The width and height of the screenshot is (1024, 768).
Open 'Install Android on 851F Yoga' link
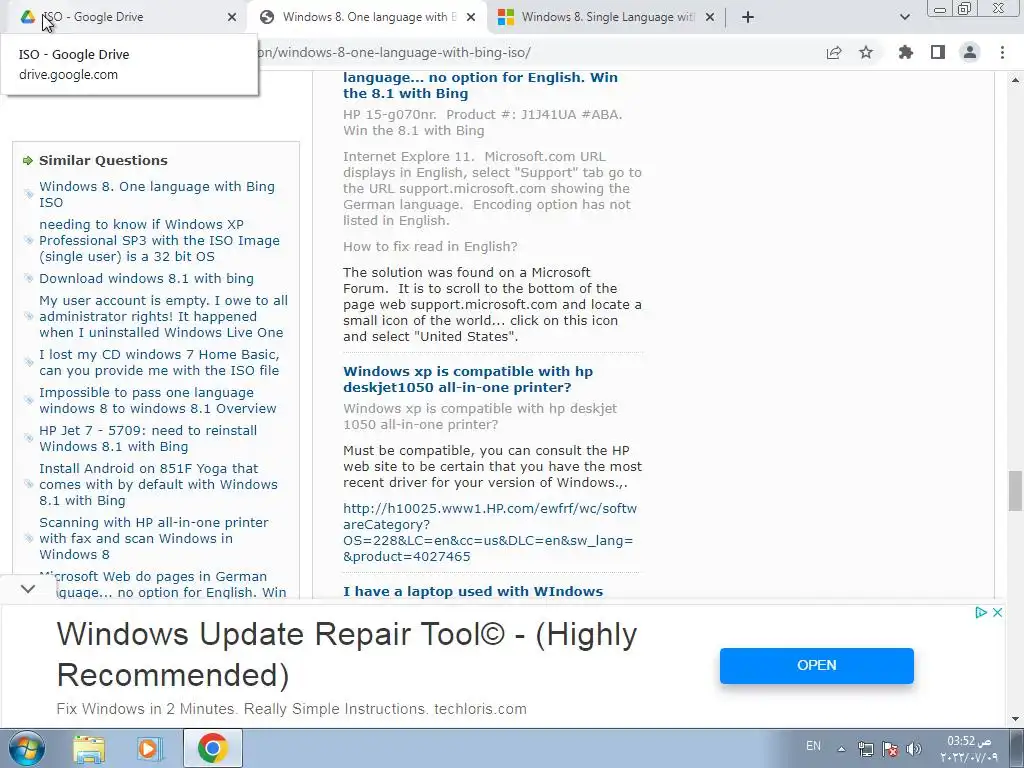point(158,485)
